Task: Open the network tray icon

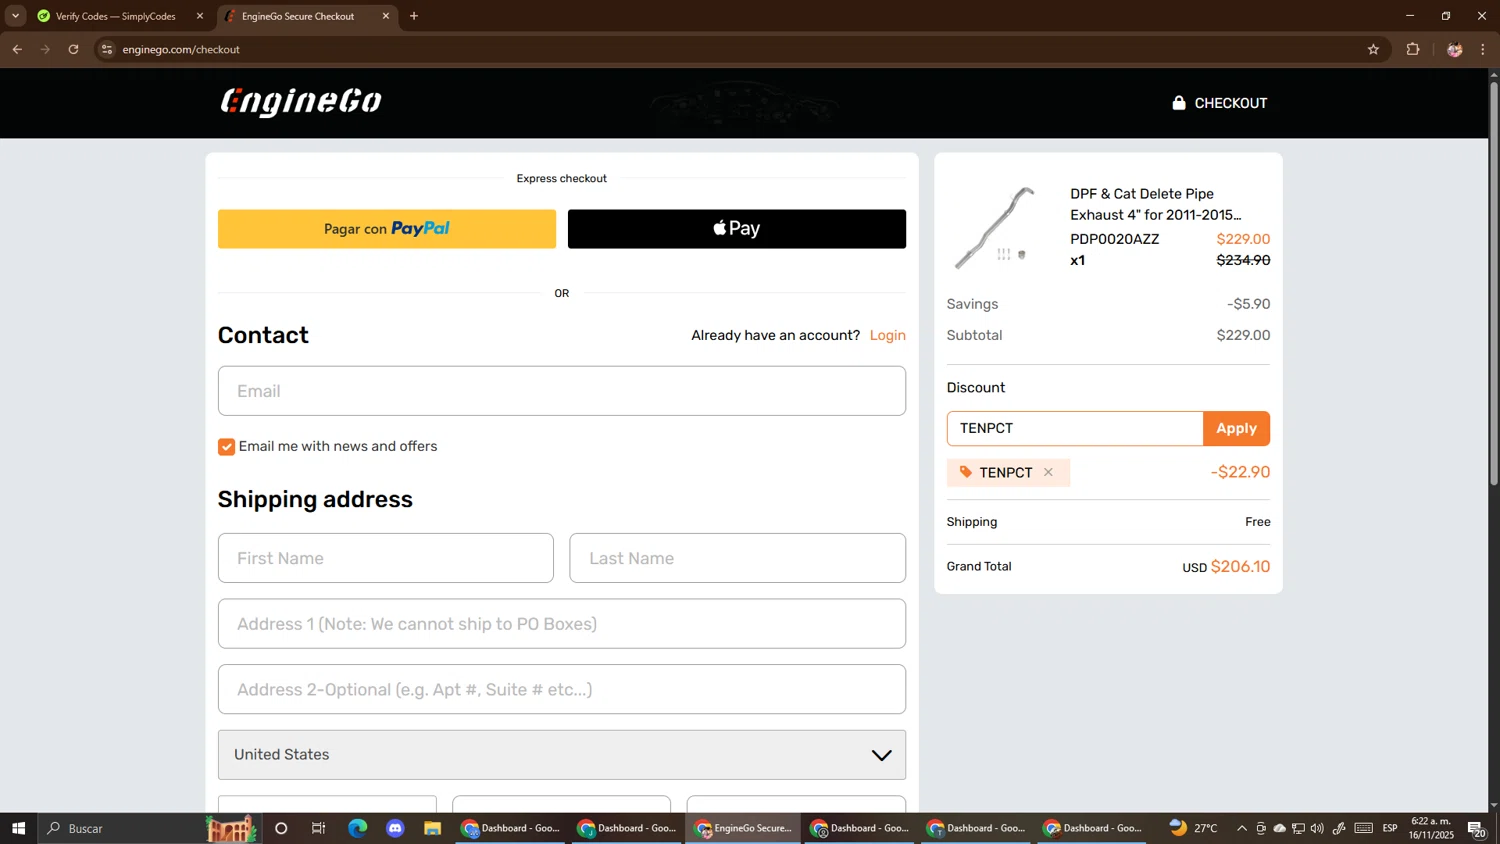Action: [x=1298, y=828]
